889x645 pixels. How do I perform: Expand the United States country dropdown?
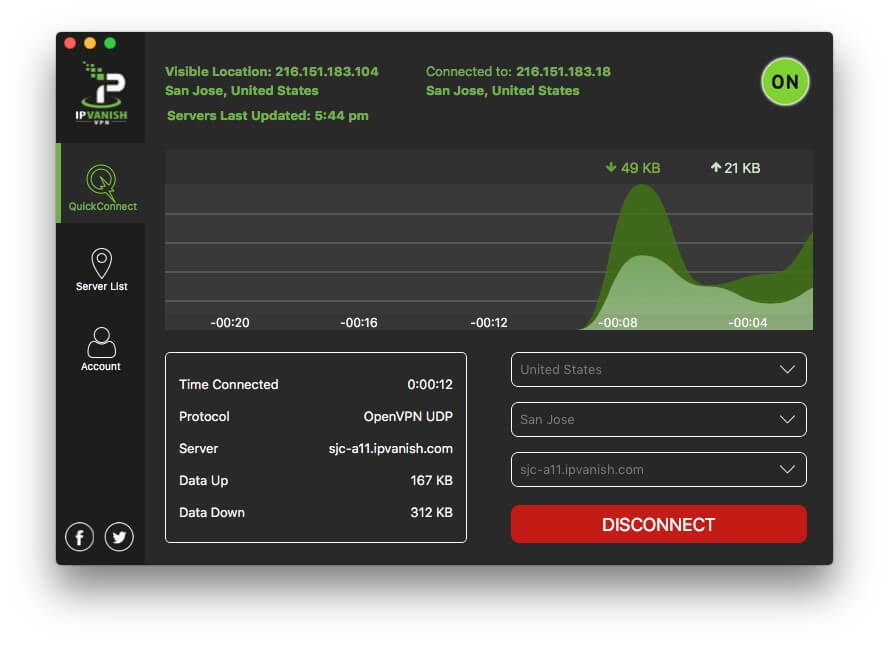[658, 370]
